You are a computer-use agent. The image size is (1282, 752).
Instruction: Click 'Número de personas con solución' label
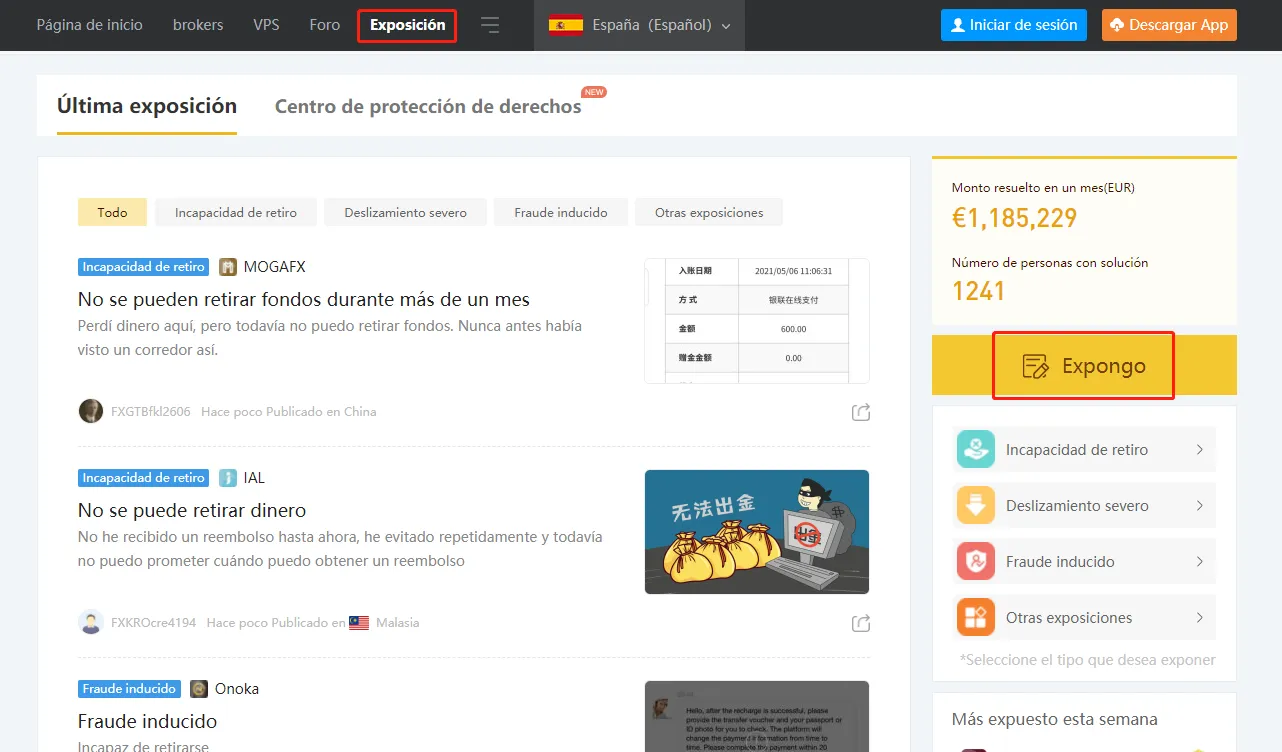click(x=1050, y=263)
